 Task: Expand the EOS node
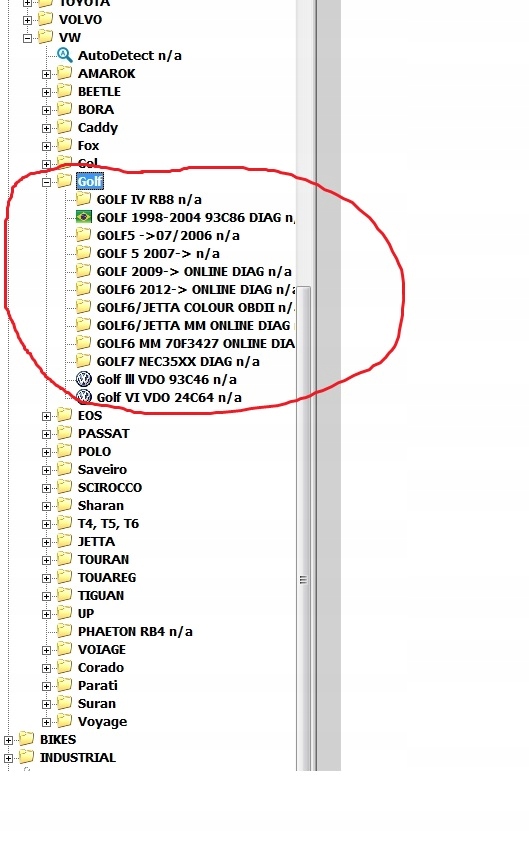coord(46,416)
